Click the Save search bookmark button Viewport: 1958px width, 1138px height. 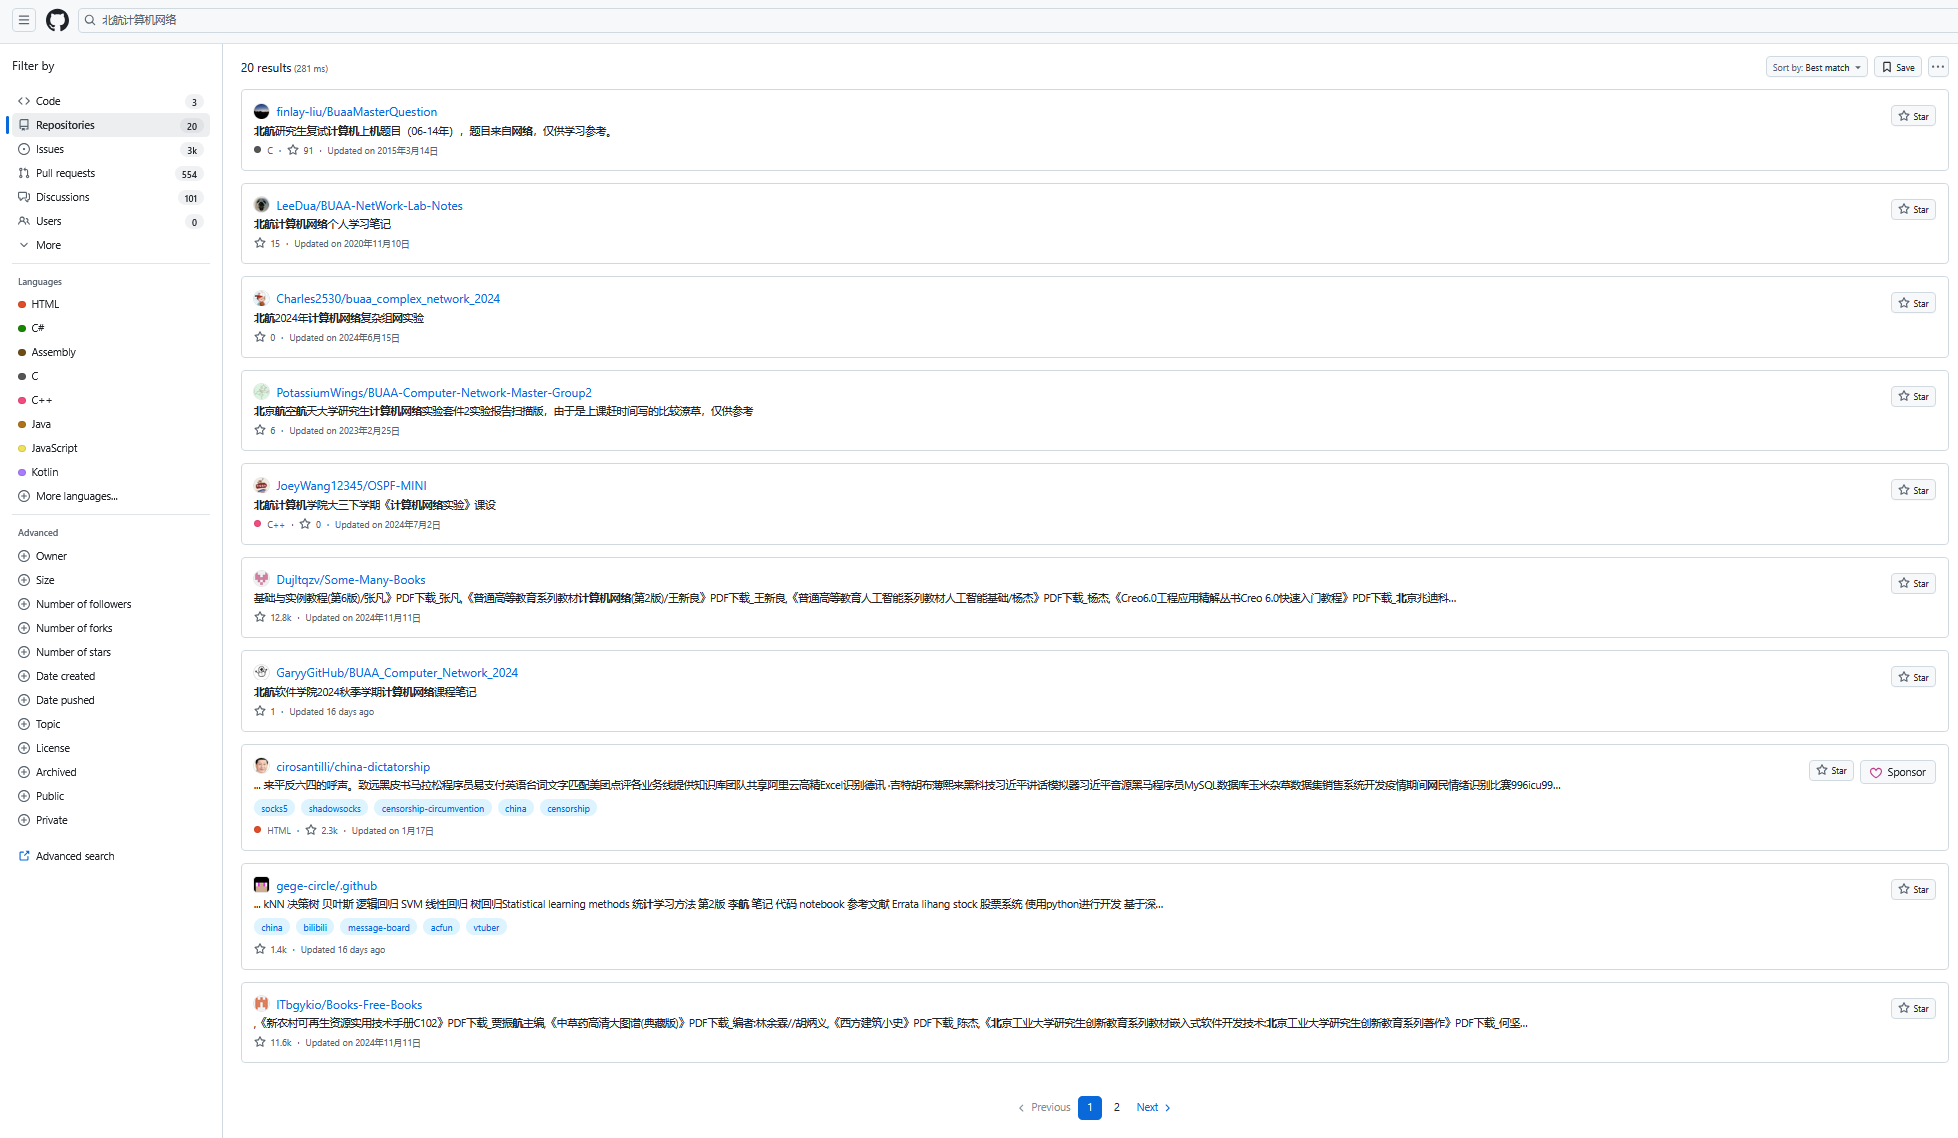[1898, 67]
